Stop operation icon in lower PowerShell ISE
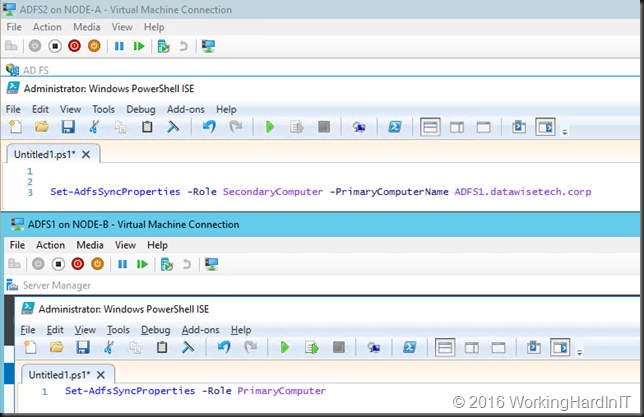This screenshot has height=417, width=644. pos(338,348)
